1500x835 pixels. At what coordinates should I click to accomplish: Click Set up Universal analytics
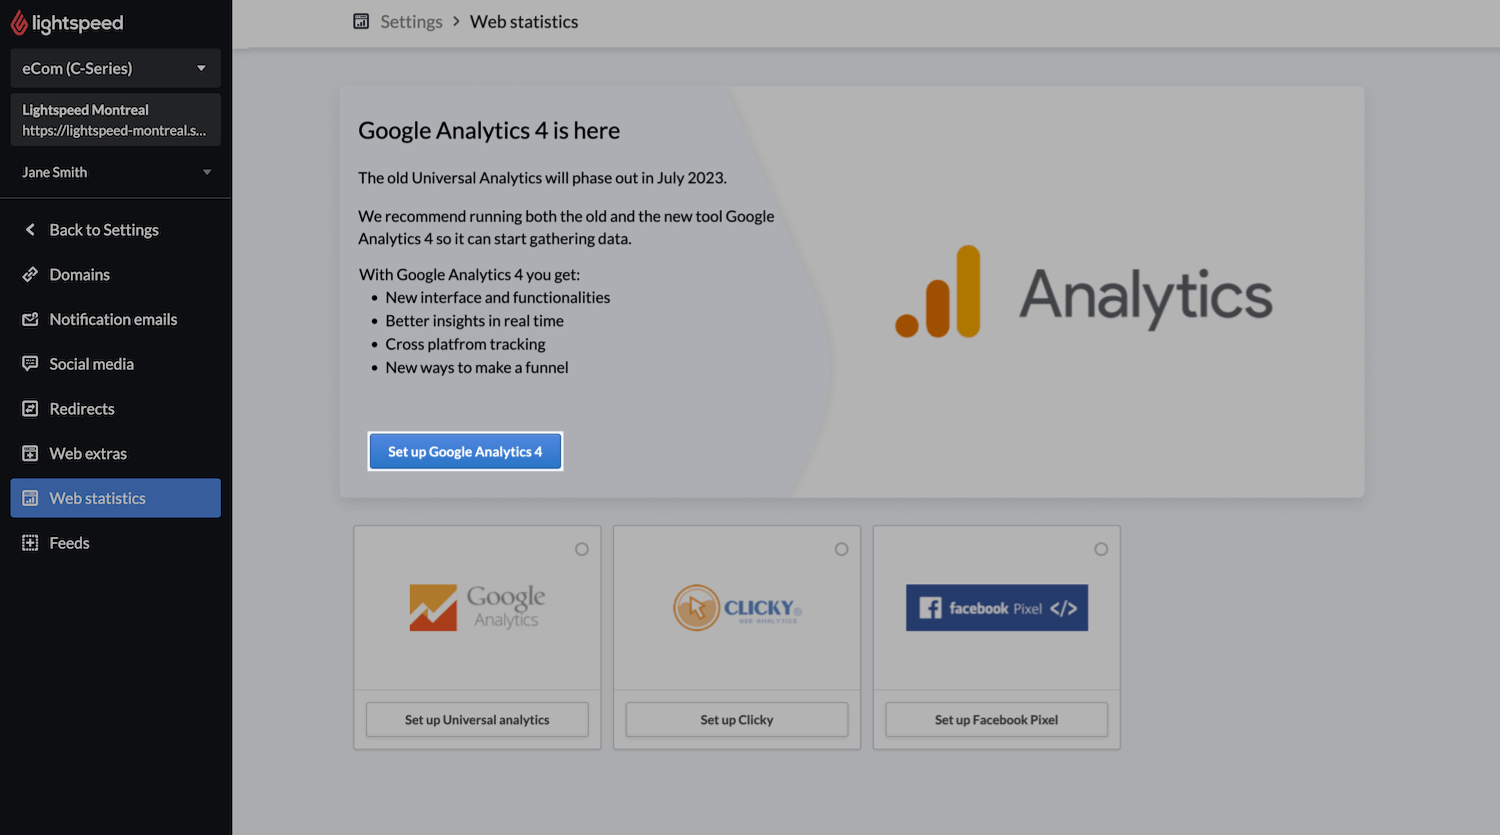tap(477, 720)
